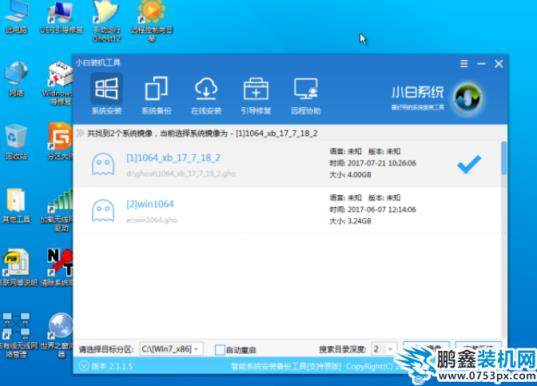This screenshot has height=386, width=537.
Task: Open the 在线安装 cloud download tab
Action: pos(206,95)
